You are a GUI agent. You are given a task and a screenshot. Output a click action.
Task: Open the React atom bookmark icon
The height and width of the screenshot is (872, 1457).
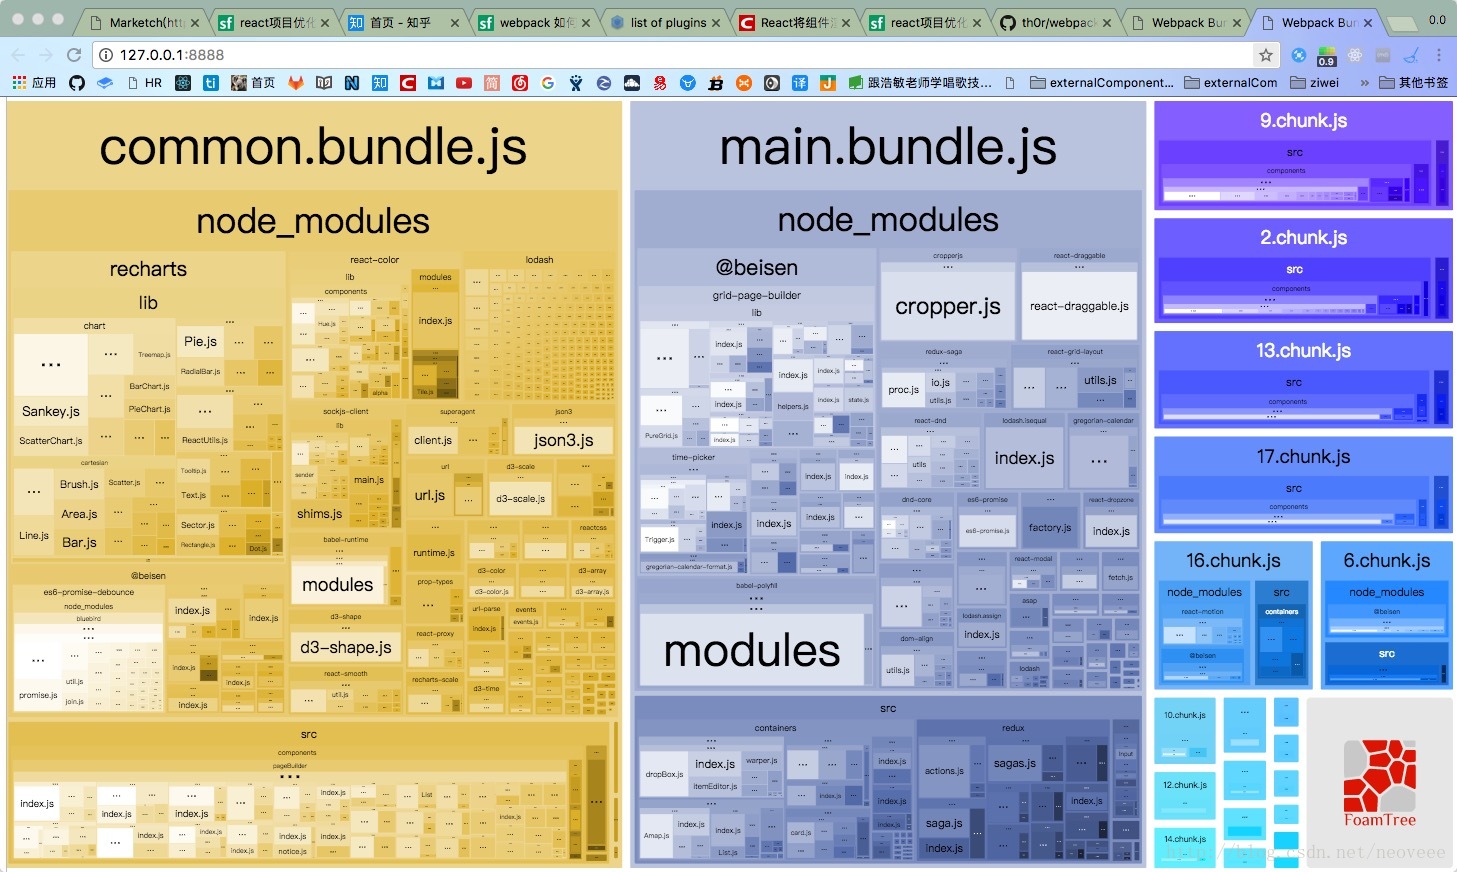(x=183, y=83)
